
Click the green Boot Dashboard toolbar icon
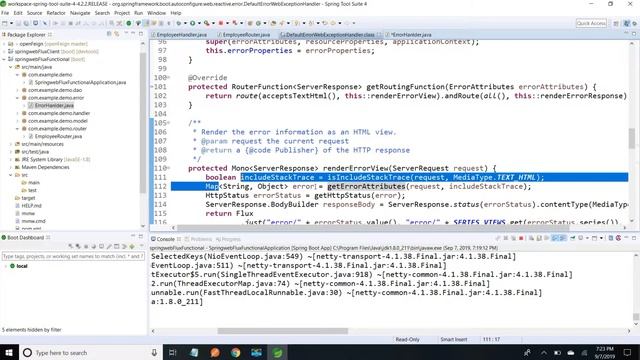[x=129, y=23]
